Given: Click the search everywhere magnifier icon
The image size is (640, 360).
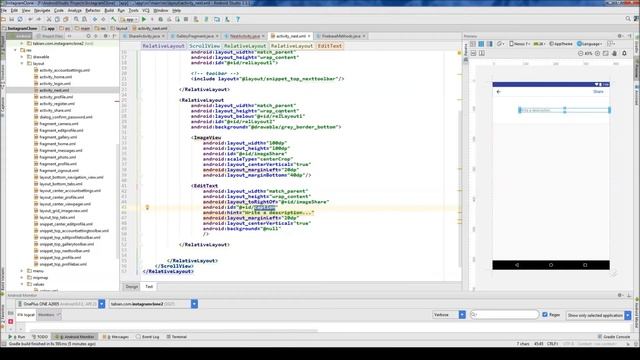Looking at the screenshot, I should 628,19.
